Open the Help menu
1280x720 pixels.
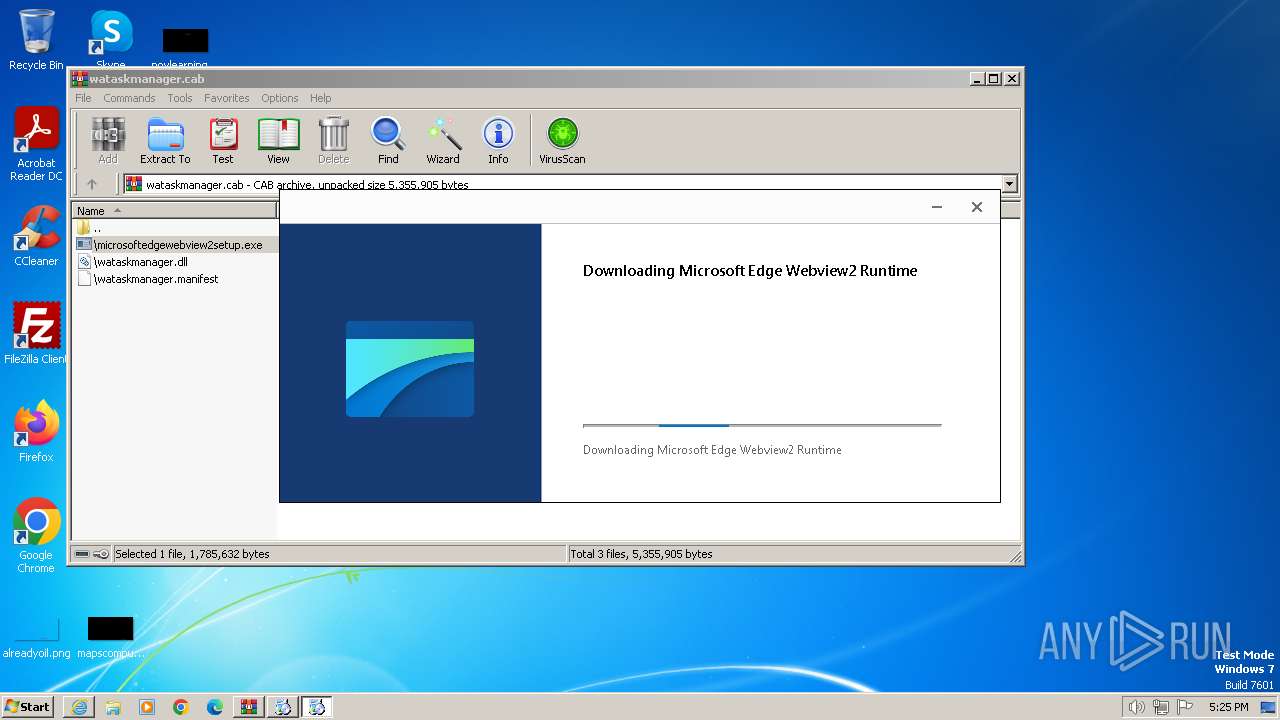point(320,98)
